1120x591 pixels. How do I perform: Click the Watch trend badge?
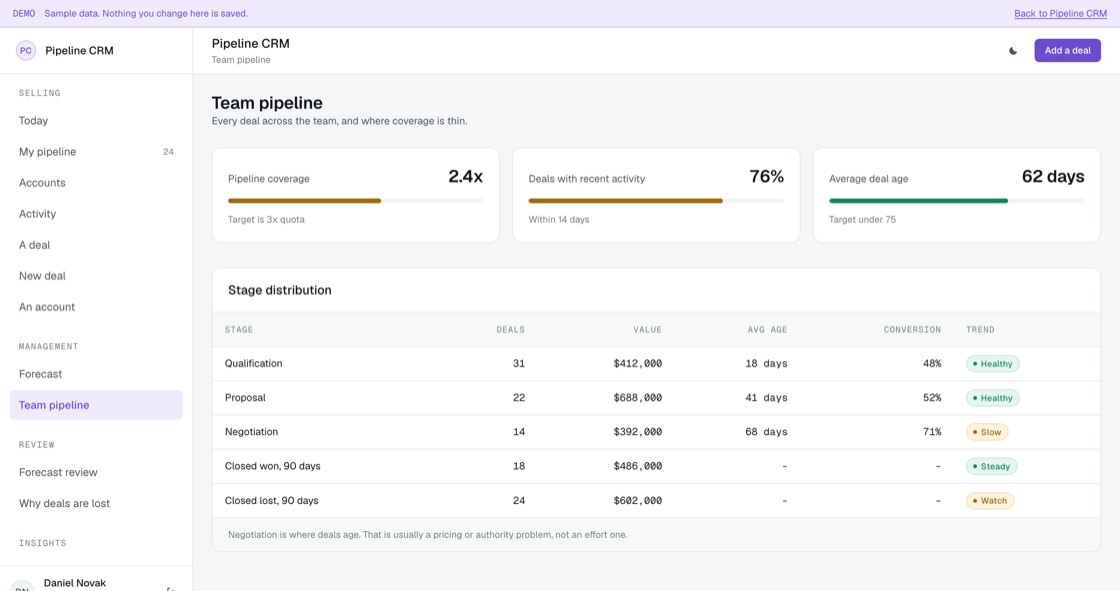tap(989, 501)
